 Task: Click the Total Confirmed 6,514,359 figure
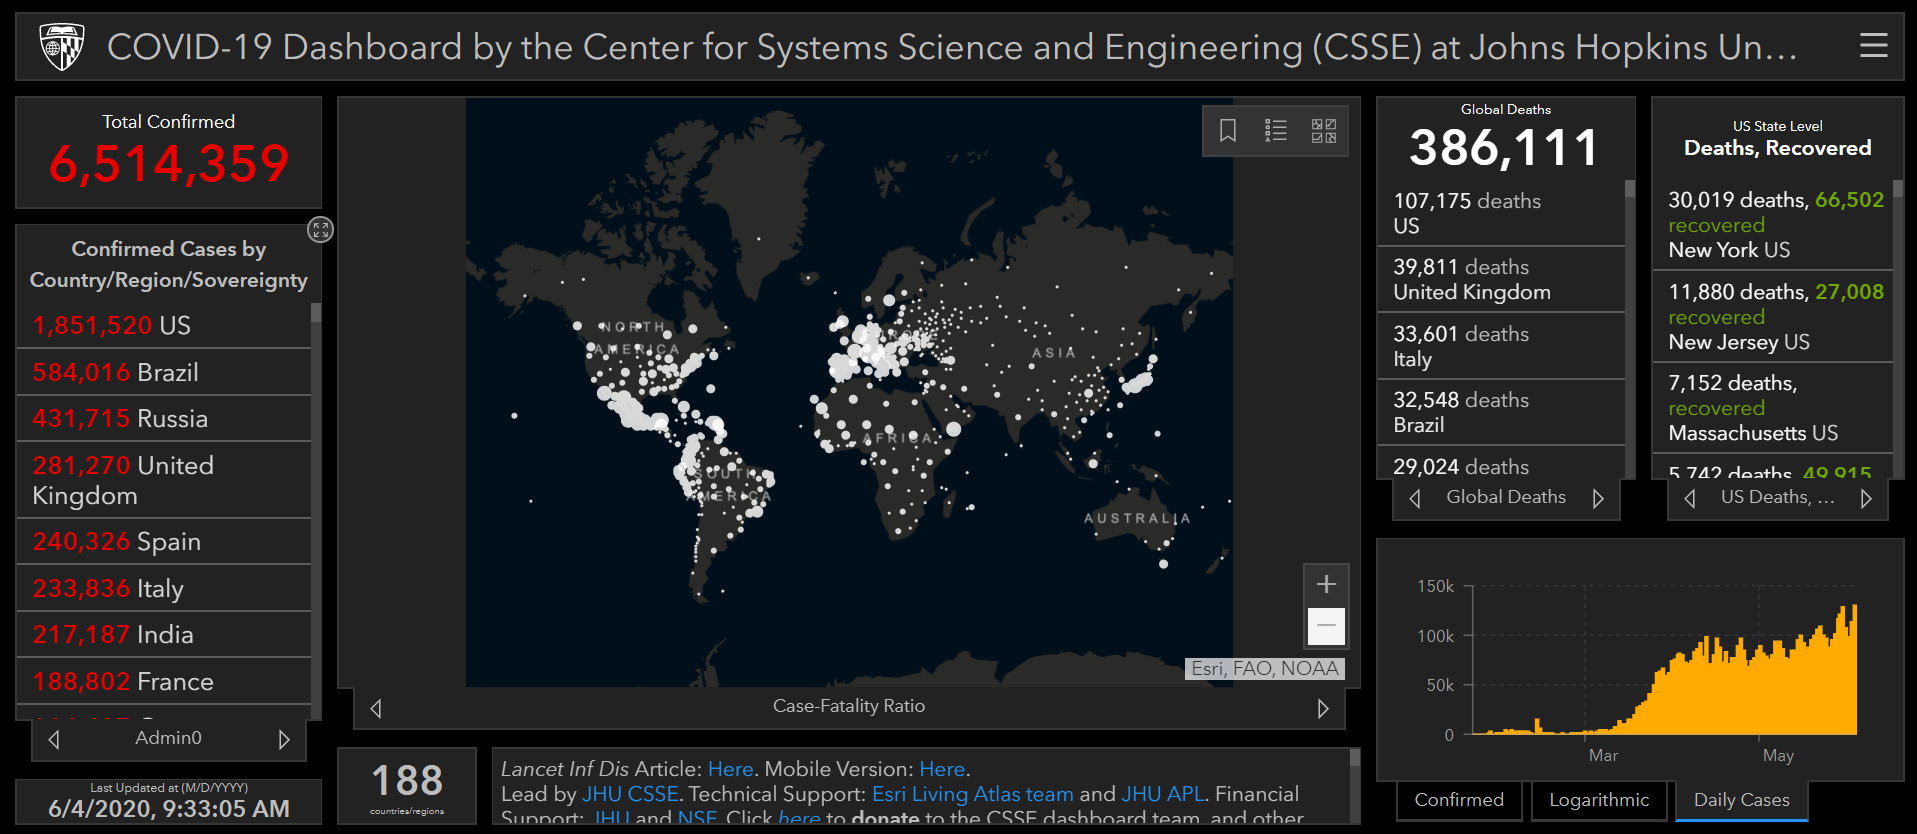pyautogui.click(x=169, y=164)
